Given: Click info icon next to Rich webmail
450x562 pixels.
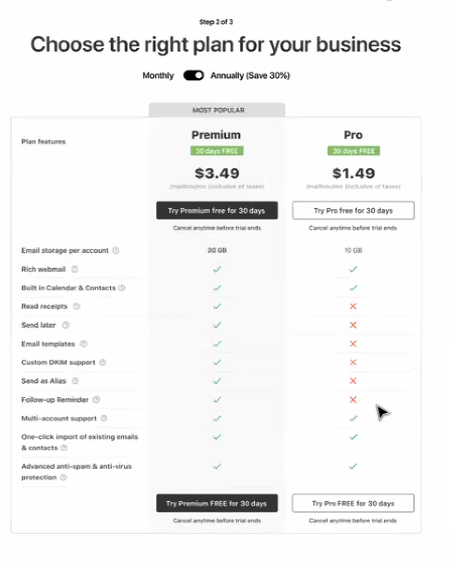Looking at the screenshot, I should pos(75,269).
